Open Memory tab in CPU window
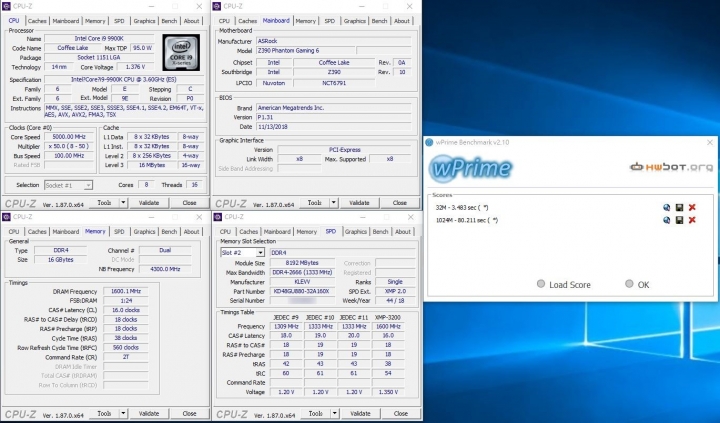 [x=95, y=21]
